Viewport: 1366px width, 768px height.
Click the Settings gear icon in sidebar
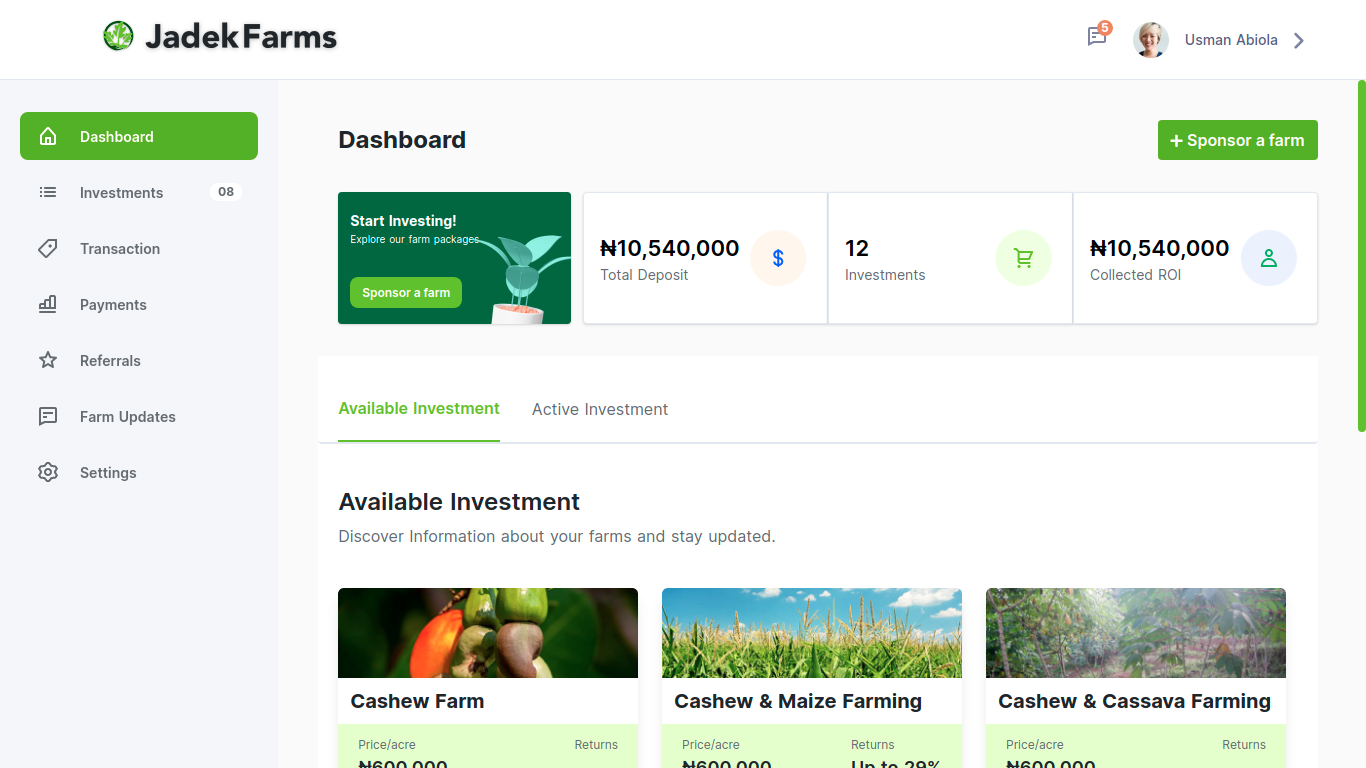click(x=48, y=472)
